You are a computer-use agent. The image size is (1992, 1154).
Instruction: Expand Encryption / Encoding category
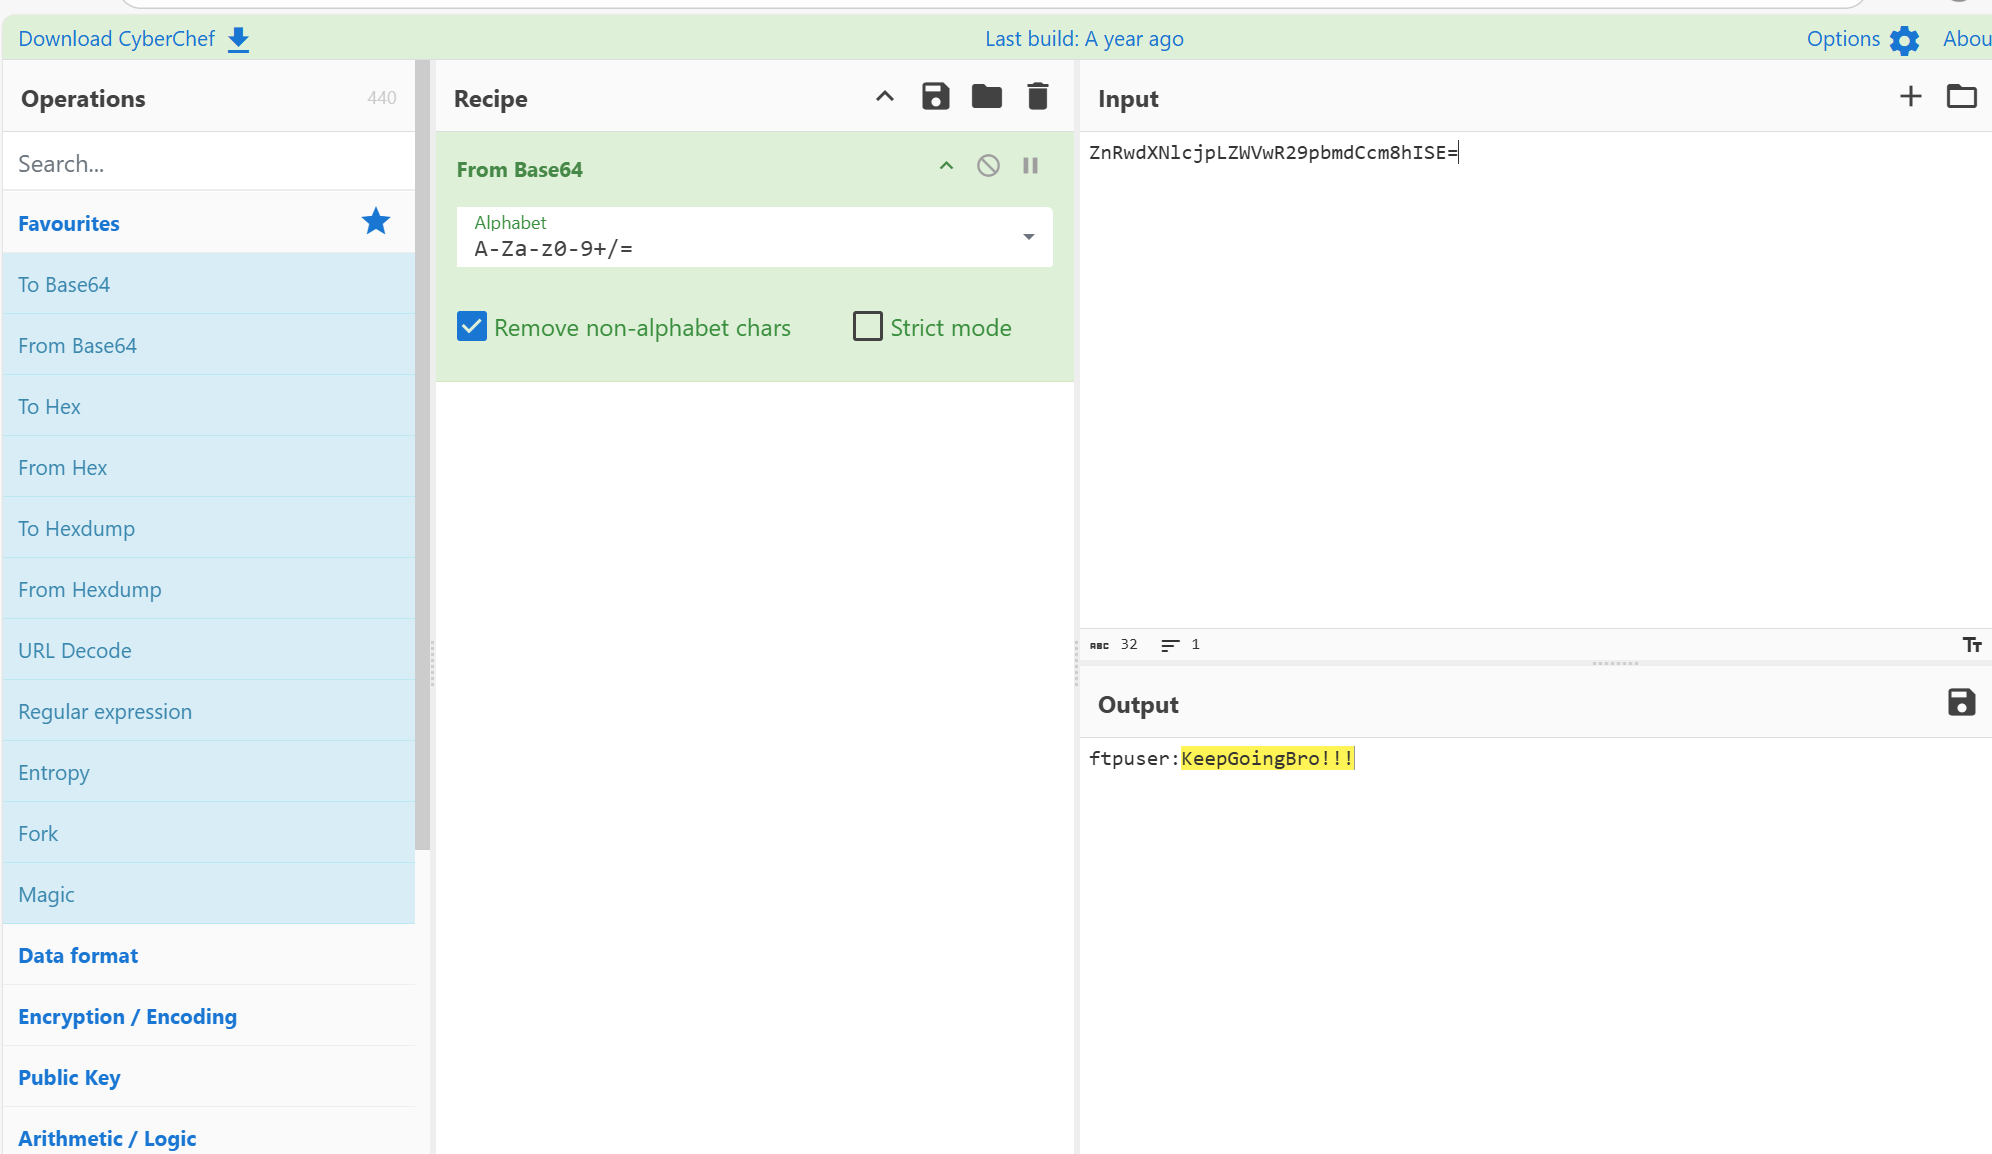click(x=127, y=1016)
